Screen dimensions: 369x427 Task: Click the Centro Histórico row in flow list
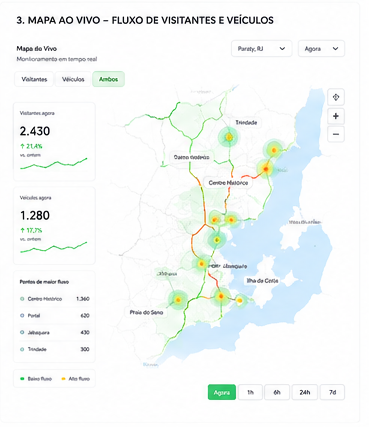[x=54, y=299]
